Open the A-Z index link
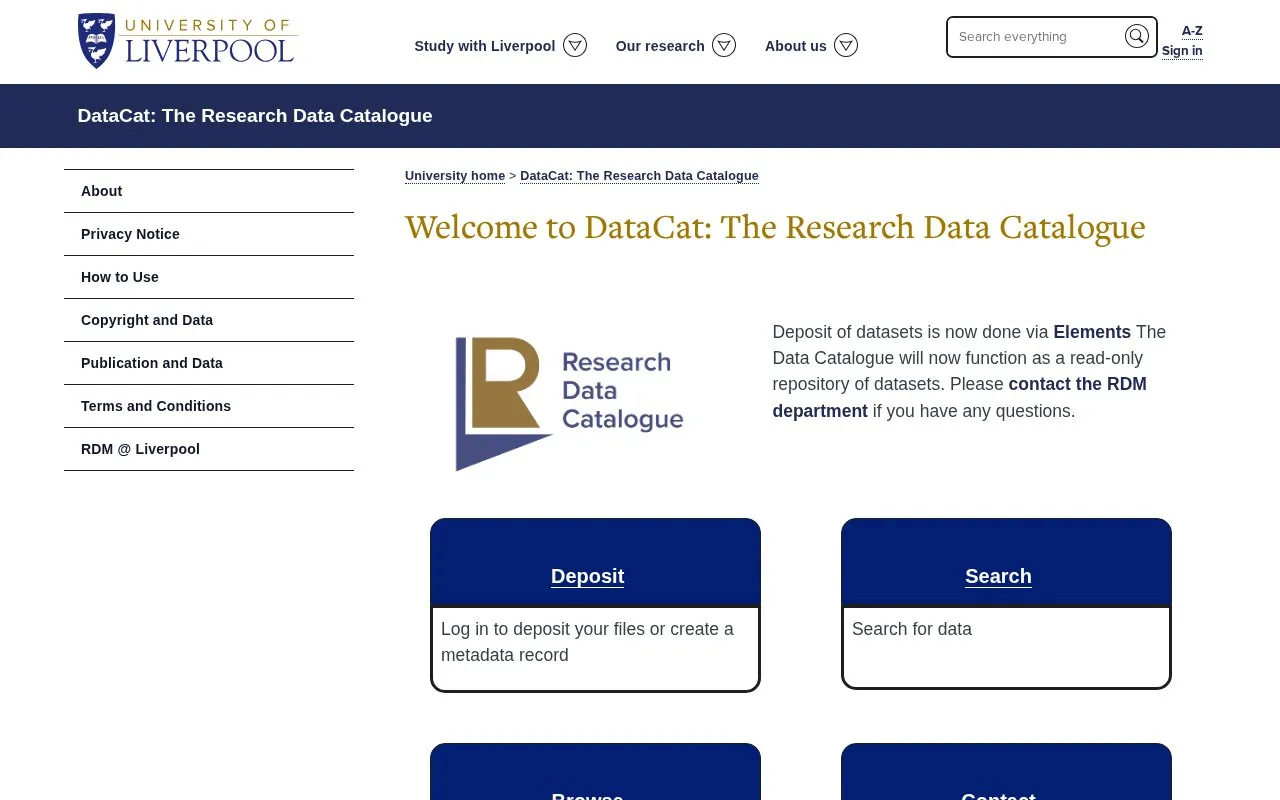This screenshot has height=800, width=1280. pyautogui.click(x=1192, y=31)
